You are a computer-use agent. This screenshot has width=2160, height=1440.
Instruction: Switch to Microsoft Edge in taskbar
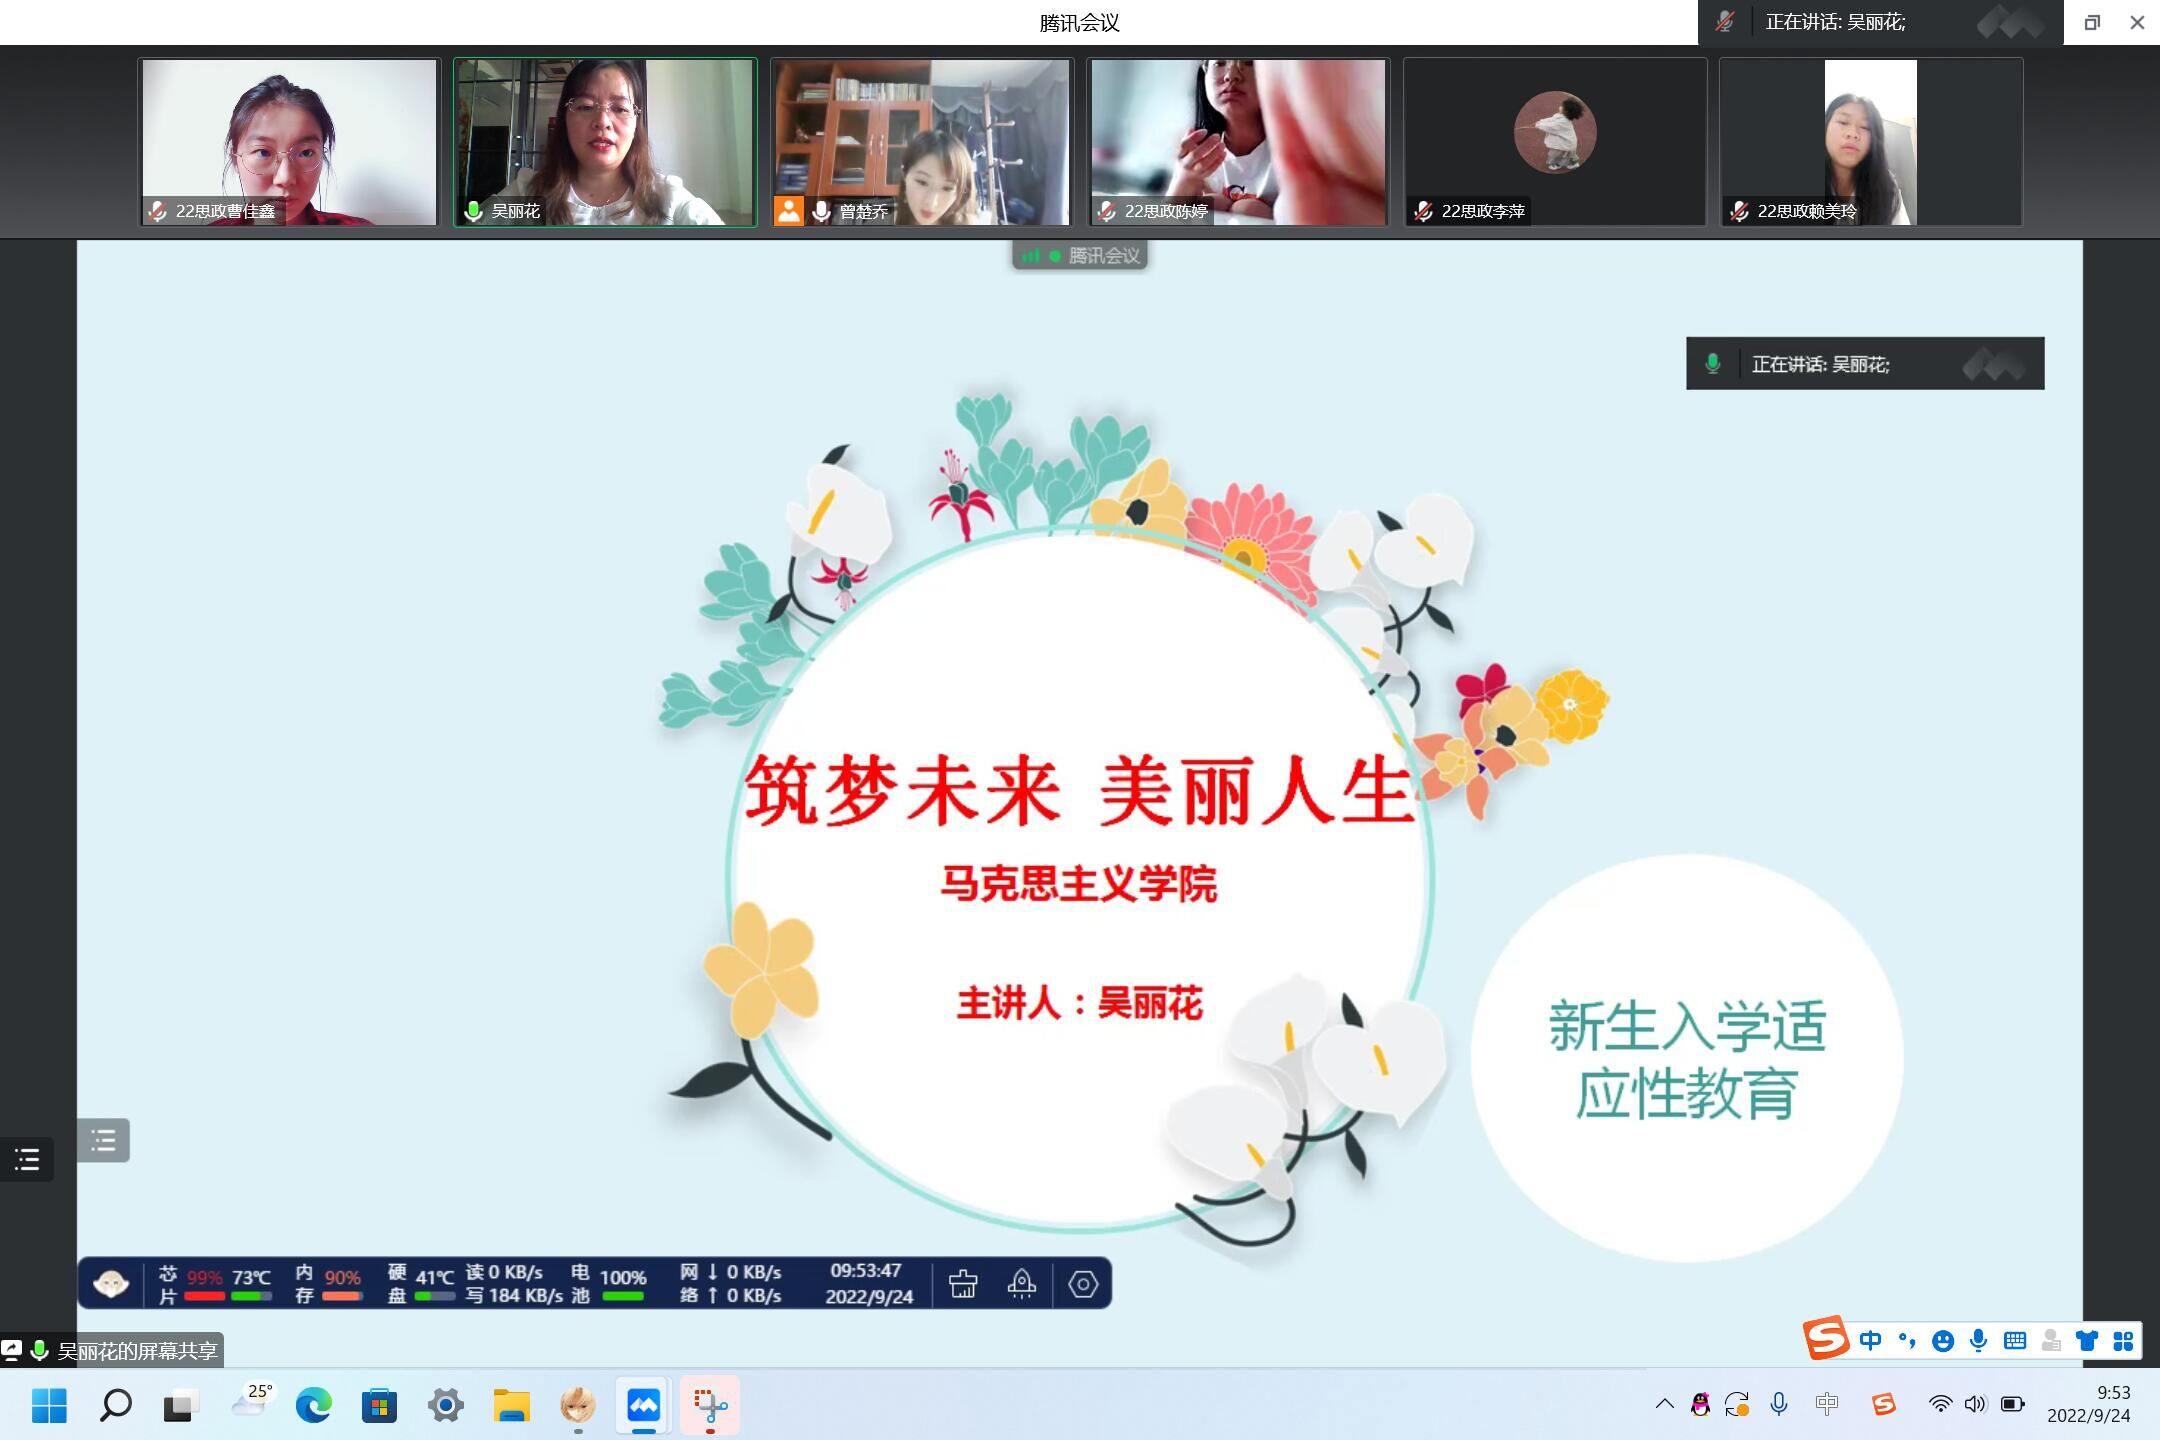point(313,1406)
